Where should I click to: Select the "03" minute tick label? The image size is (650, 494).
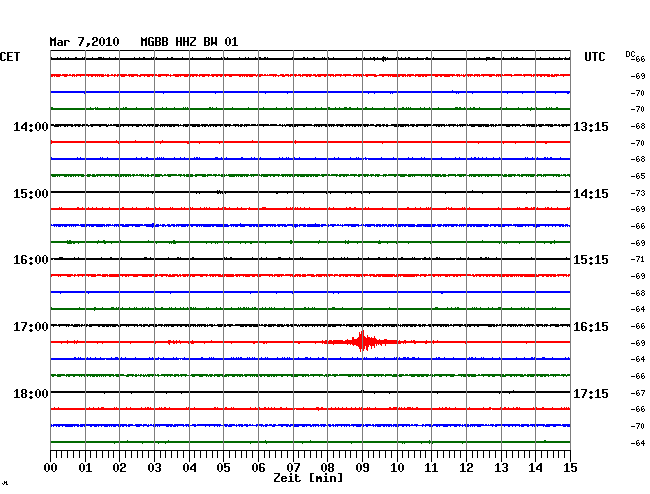(154, 467)
